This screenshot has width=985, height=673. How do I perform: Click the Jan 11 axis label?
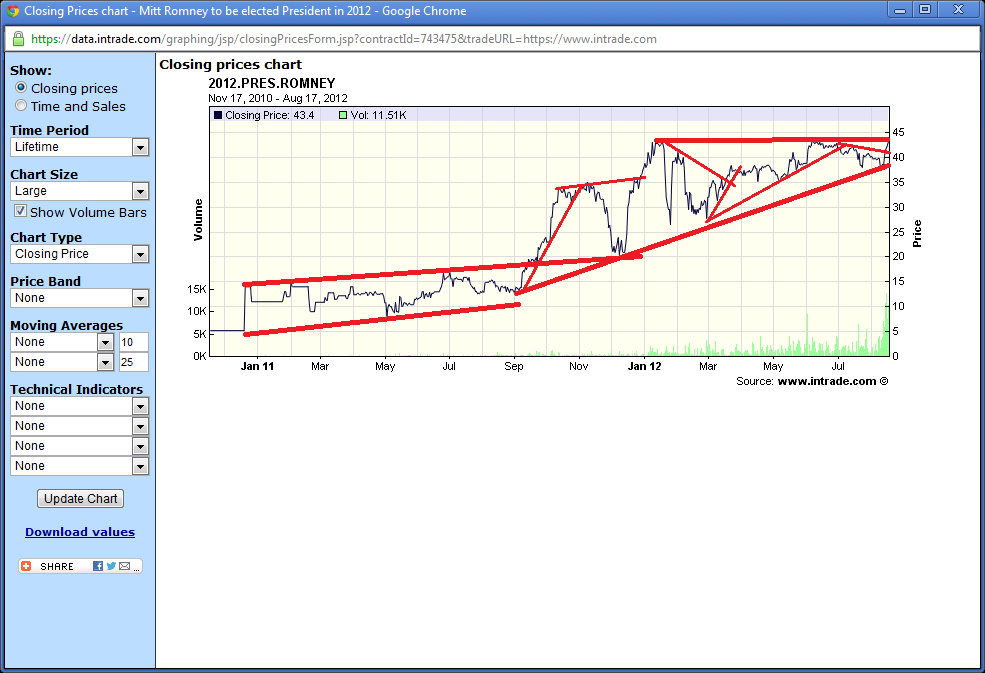tap(258, 366)
